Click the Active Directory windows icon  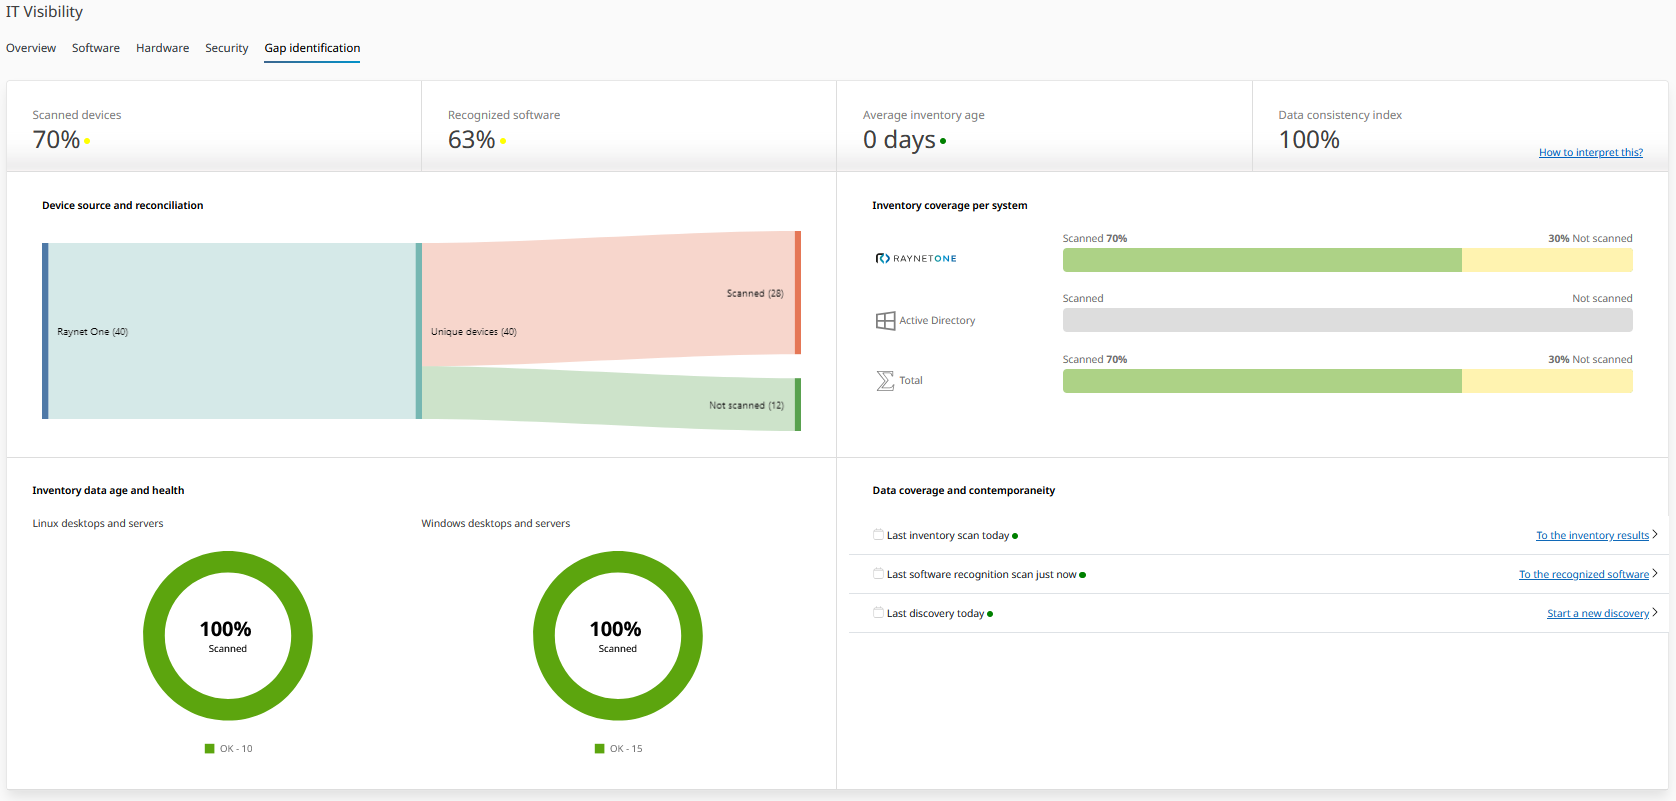(885, 321)
